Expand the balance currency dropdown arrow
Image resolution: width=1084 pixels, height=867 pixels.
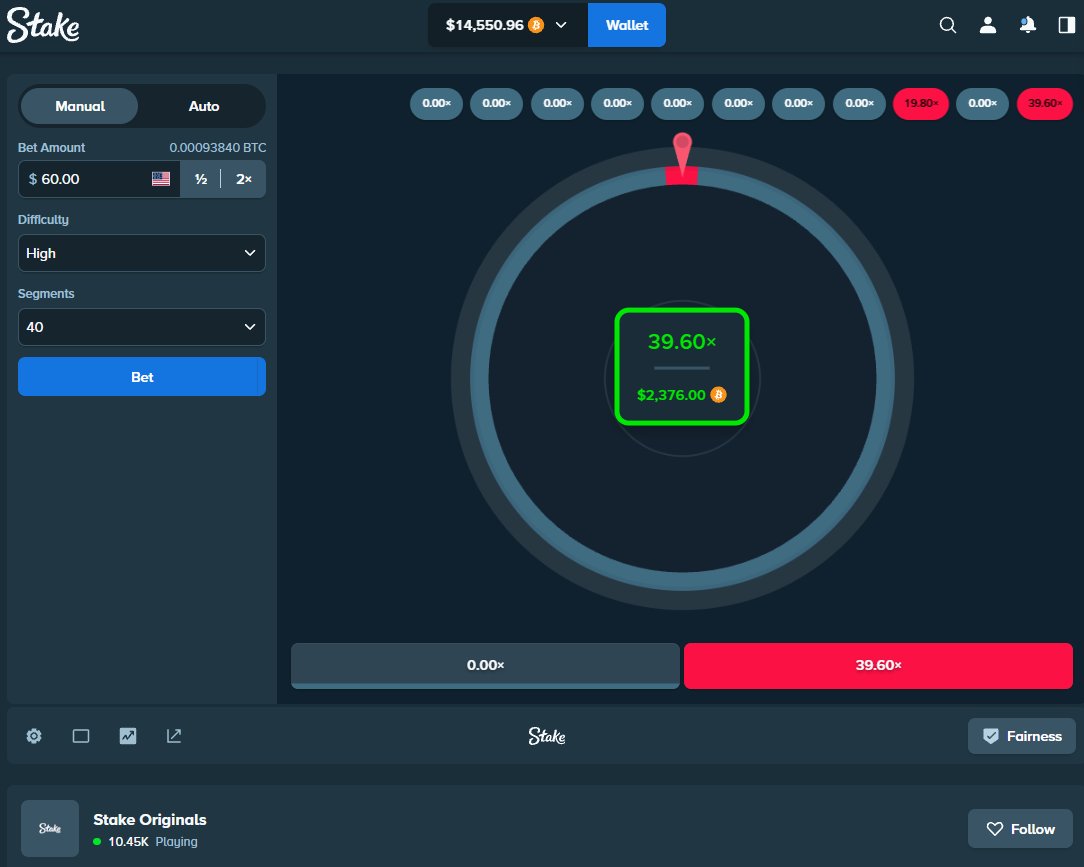(561, 26)
